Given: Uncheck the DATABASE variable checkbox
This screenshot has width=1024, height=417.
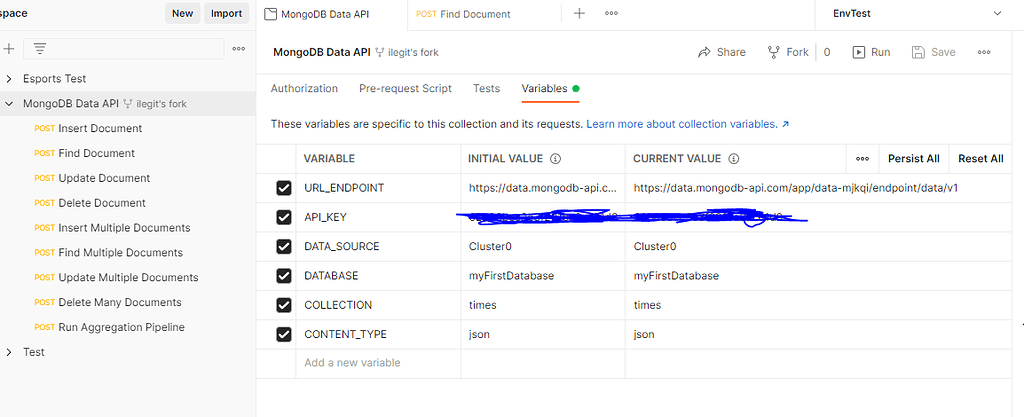Looking at the screenshot, I should [x=284, y=276].
